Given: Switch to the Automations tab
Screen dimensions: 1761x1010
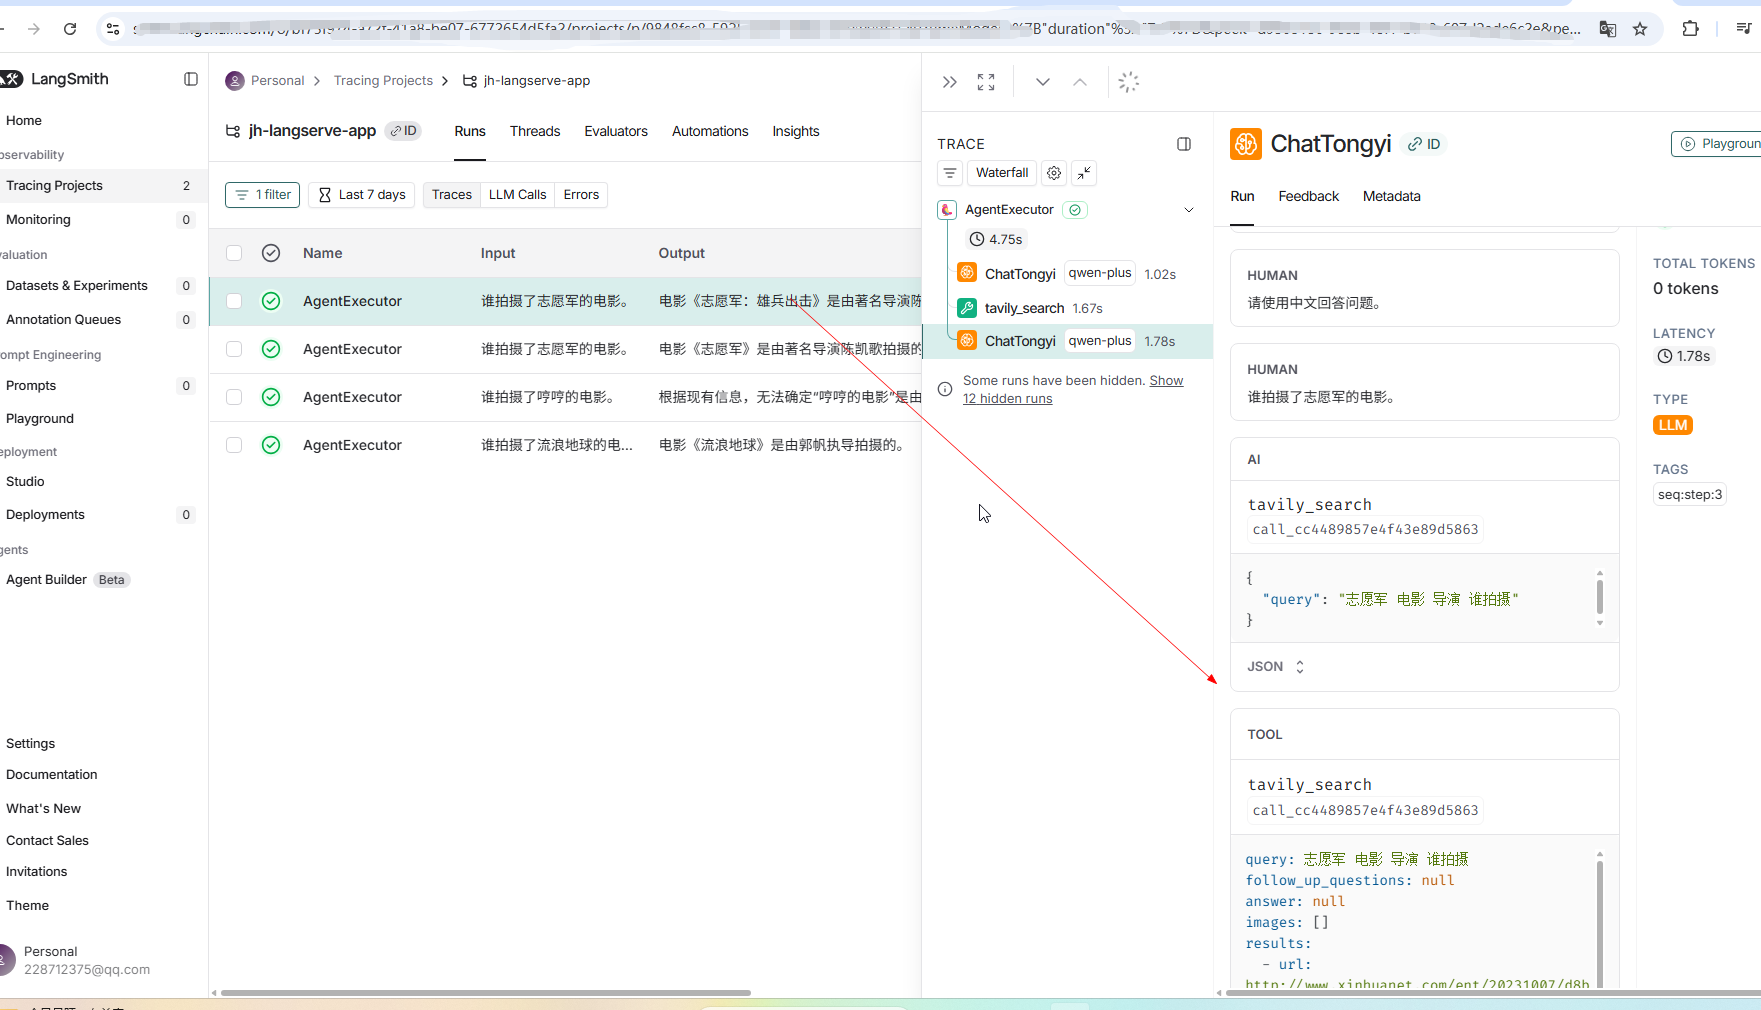Looking at the screenshot, I should coord(710,132).
